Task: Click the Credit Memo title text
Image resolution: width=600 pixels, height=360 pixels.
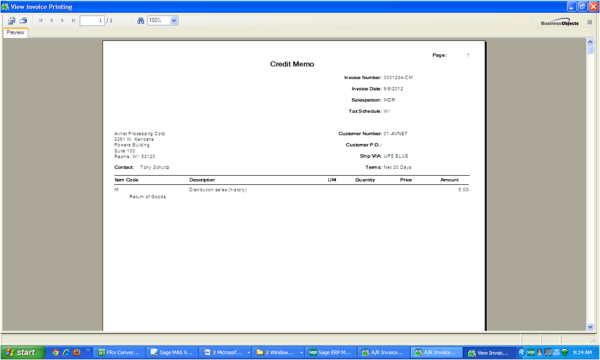Action: click(x=292, y=64)
